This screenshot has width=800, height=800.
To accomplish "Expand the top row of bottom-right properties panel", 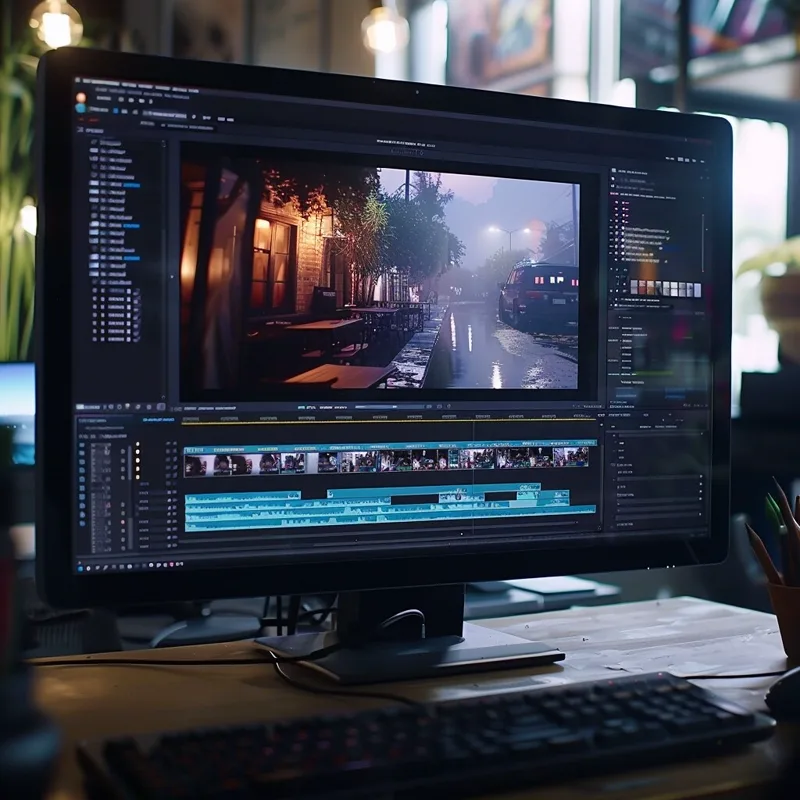I will click(x=658, y=436).
